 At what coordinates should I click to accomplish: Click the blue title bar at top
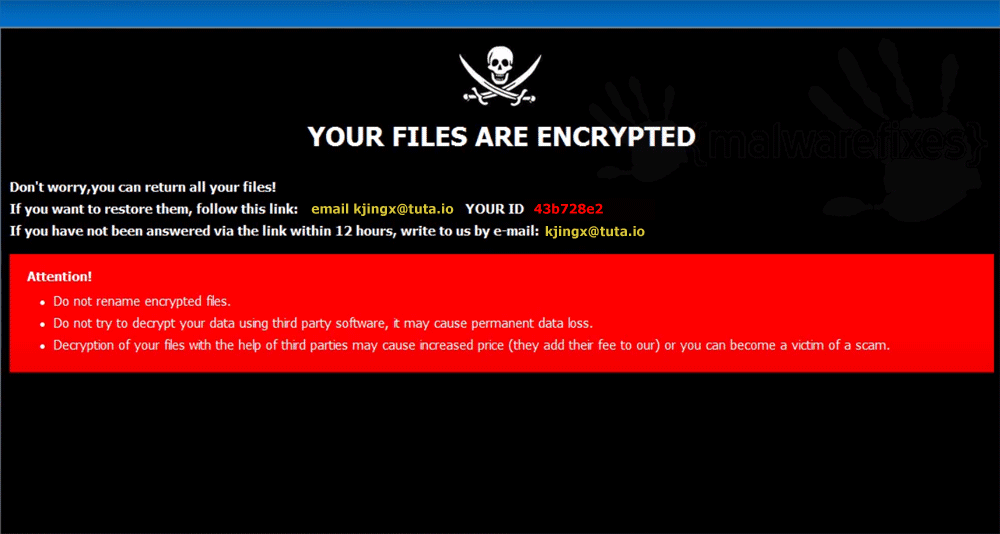500,13
